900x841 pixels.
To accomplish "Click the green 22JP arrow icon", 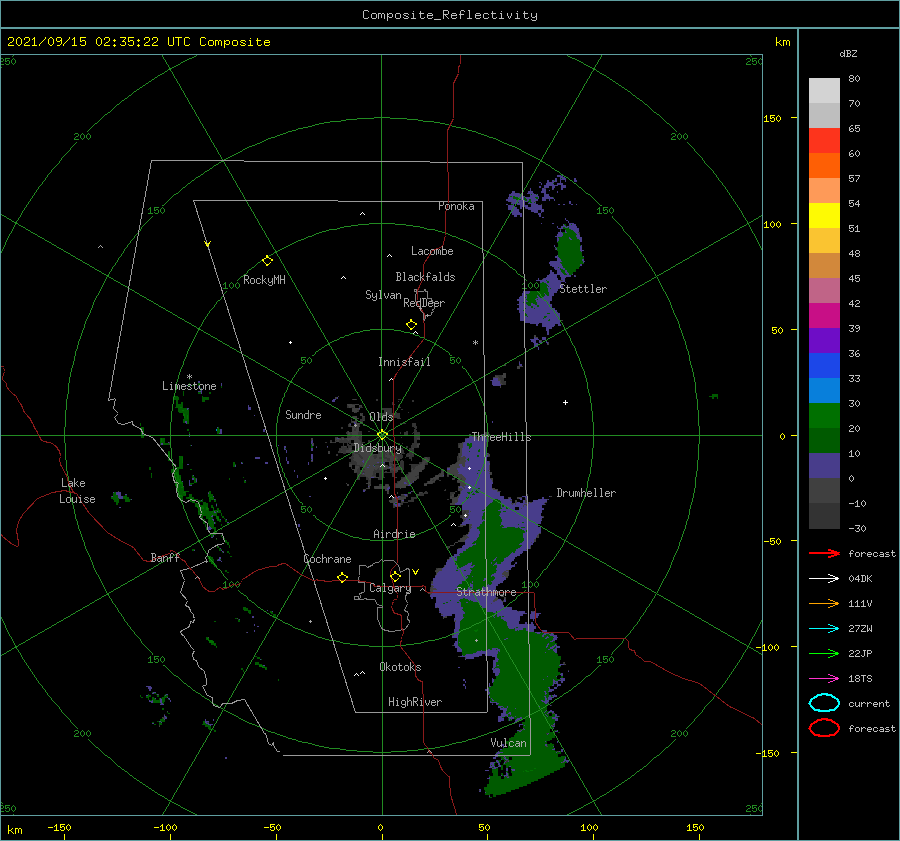I will 824,653.
